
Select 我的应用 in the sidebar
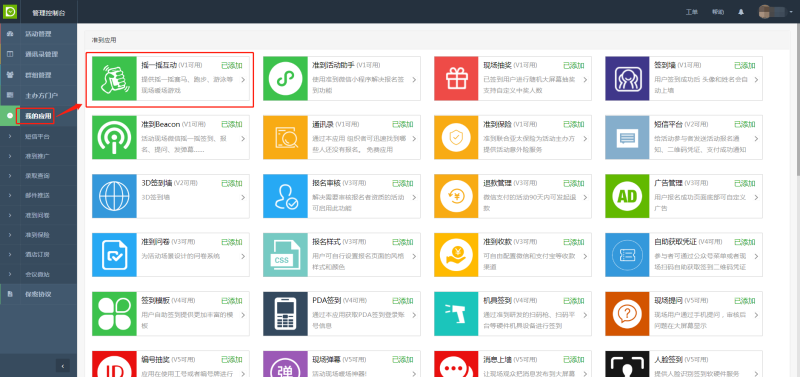tap(38, 116)
